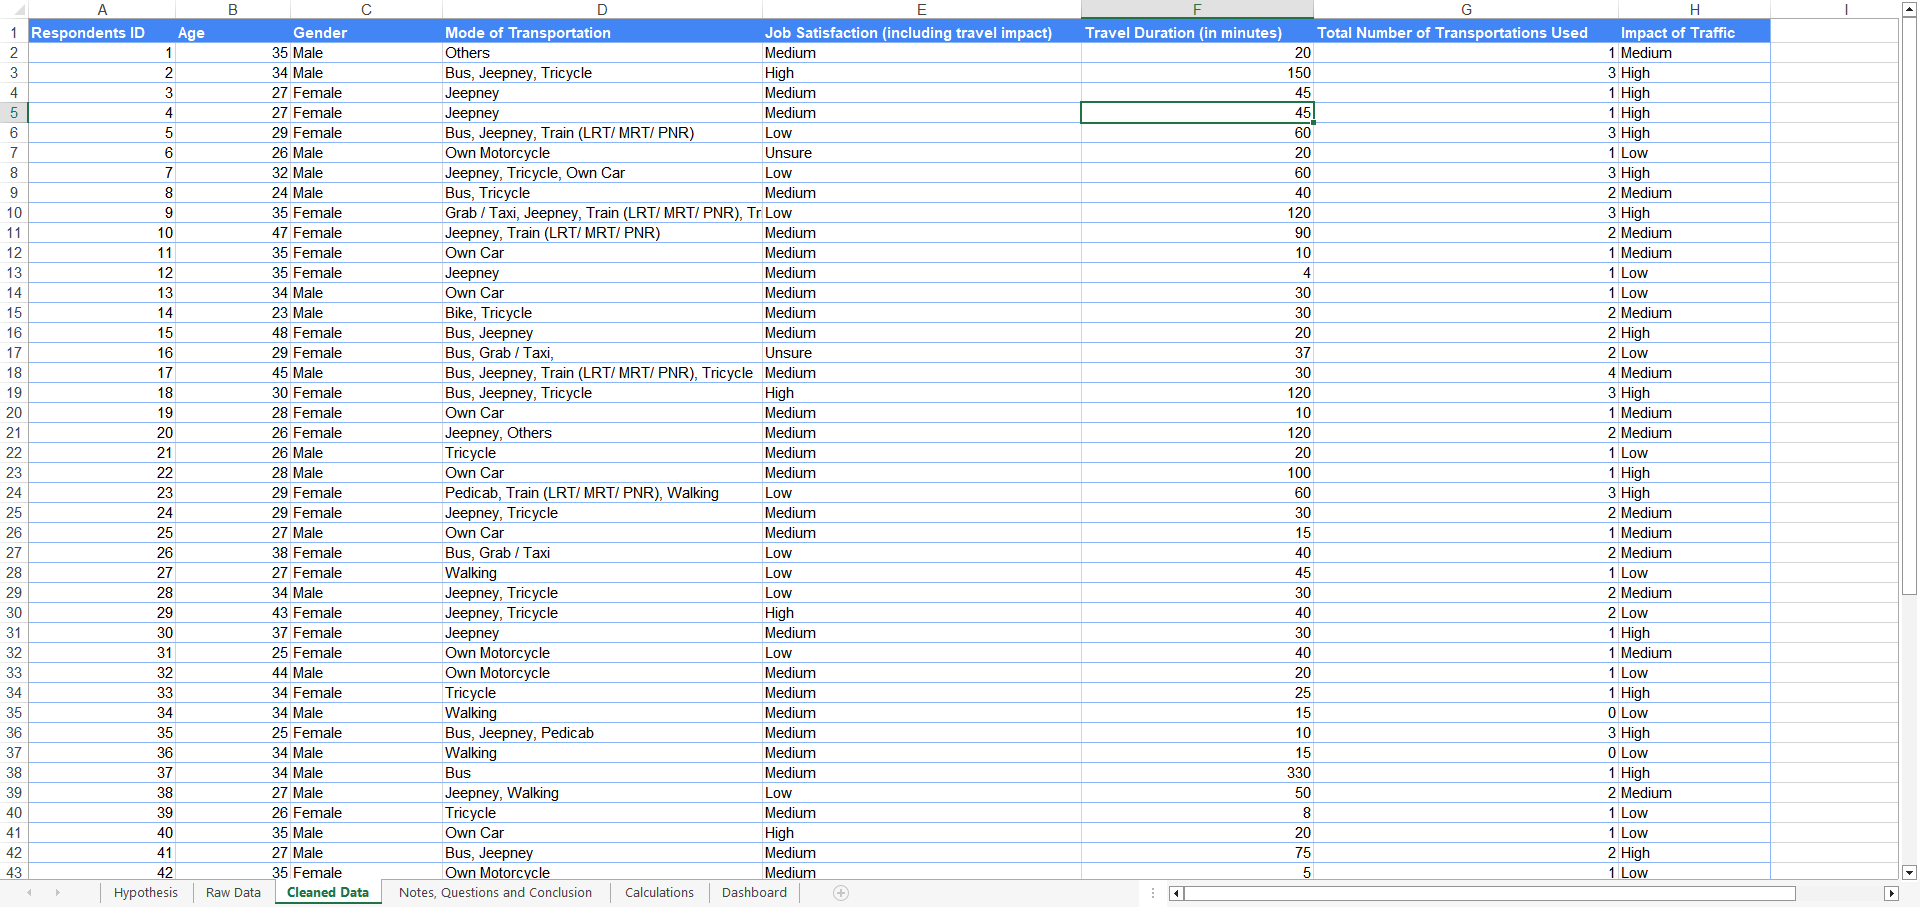
Task: Add a new worksheet with the plus icon
Action: [x=841, y=893]
